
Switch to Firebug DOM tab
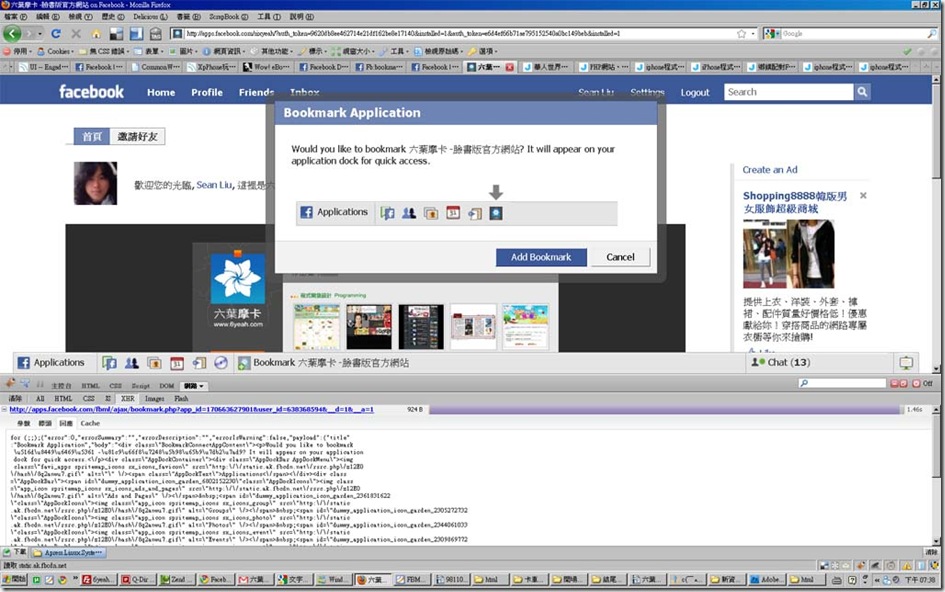pyautogui.click(x=167, y=386)
